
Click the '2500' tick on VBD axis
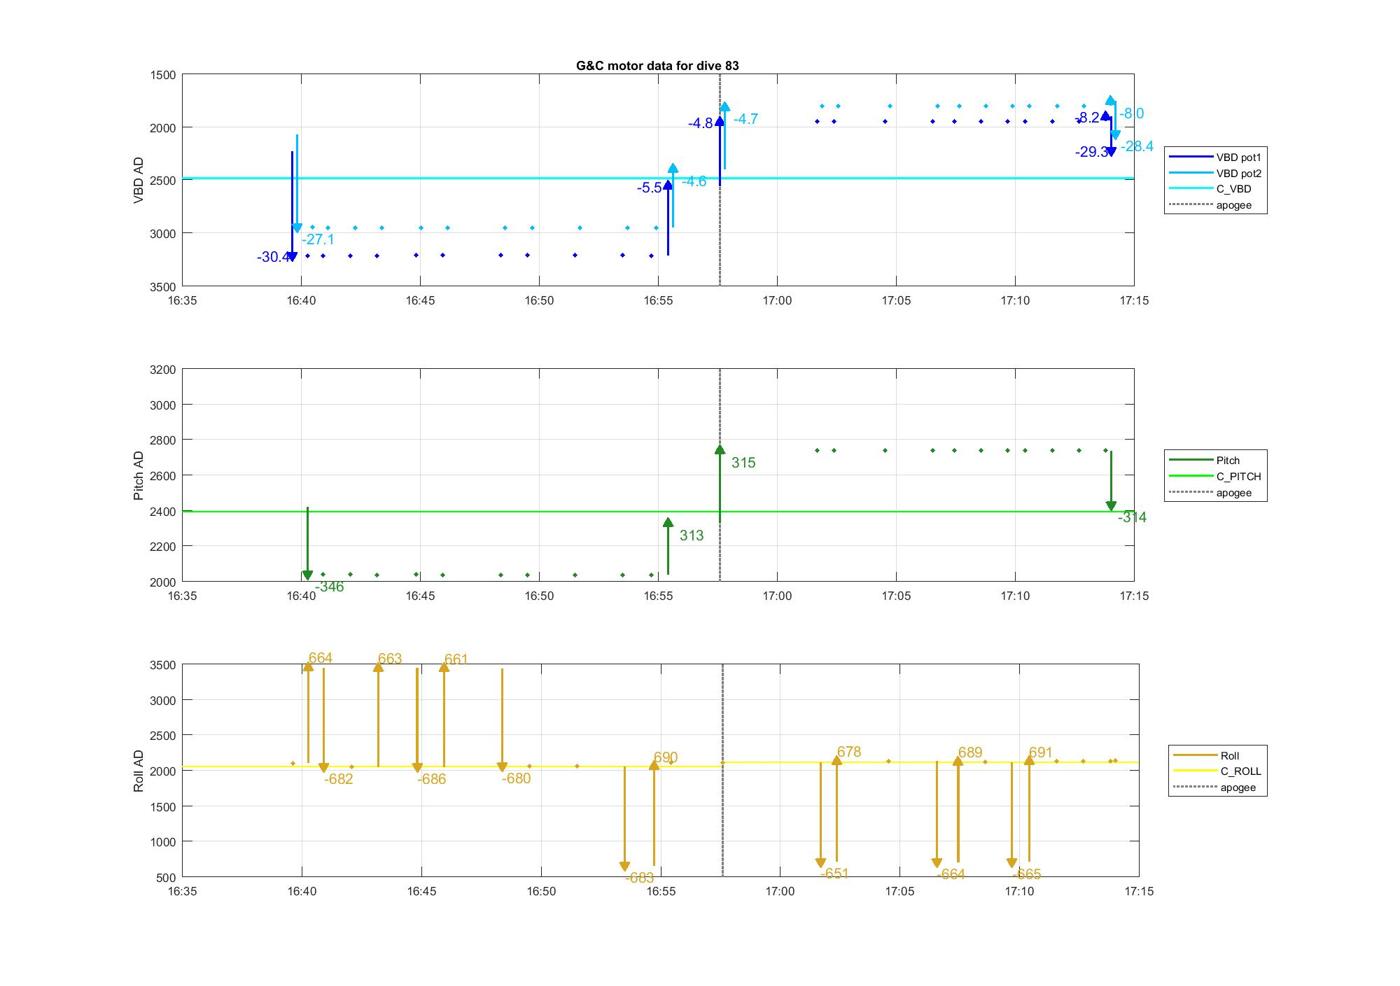[x=162, y=181]
